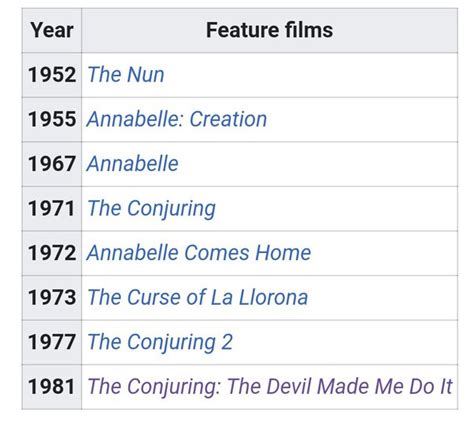Select the 1967 year cell
The width and height of the screenshot is (474, 422).
52,164
